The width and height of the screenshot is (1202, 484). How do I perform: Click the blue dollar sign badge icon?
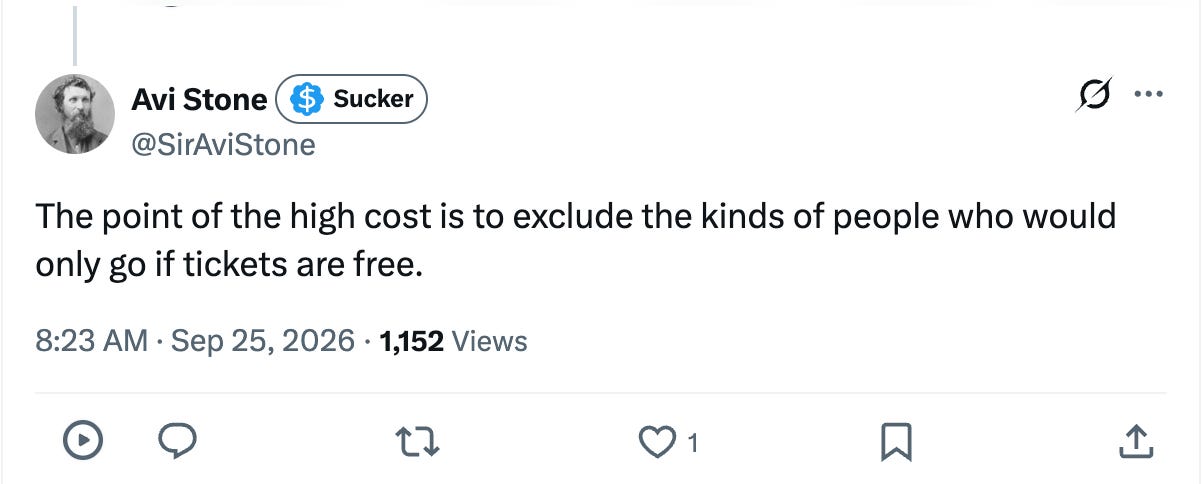click(x=308, y=98)
